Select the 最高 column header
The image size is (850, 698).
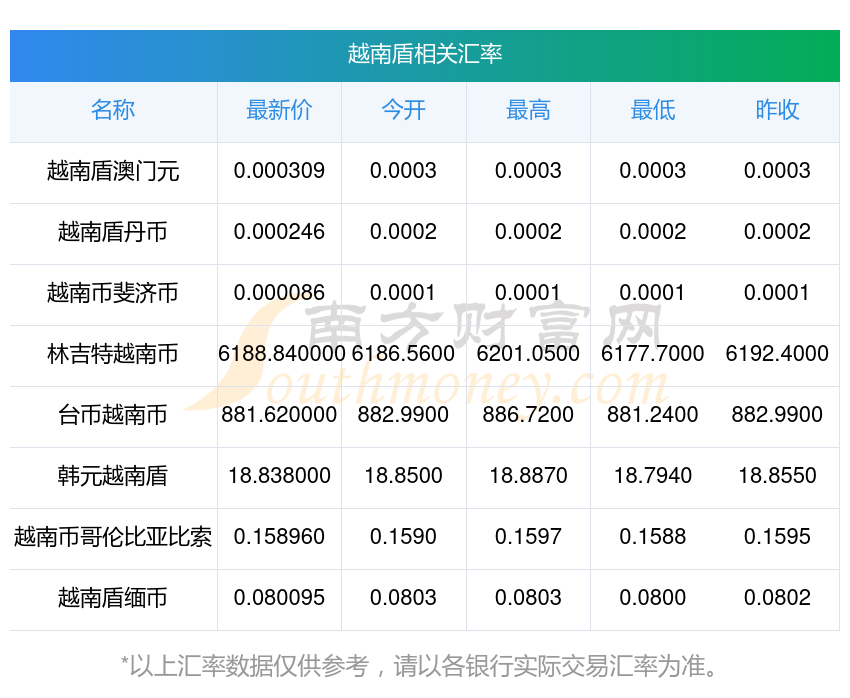click(528, 110)
